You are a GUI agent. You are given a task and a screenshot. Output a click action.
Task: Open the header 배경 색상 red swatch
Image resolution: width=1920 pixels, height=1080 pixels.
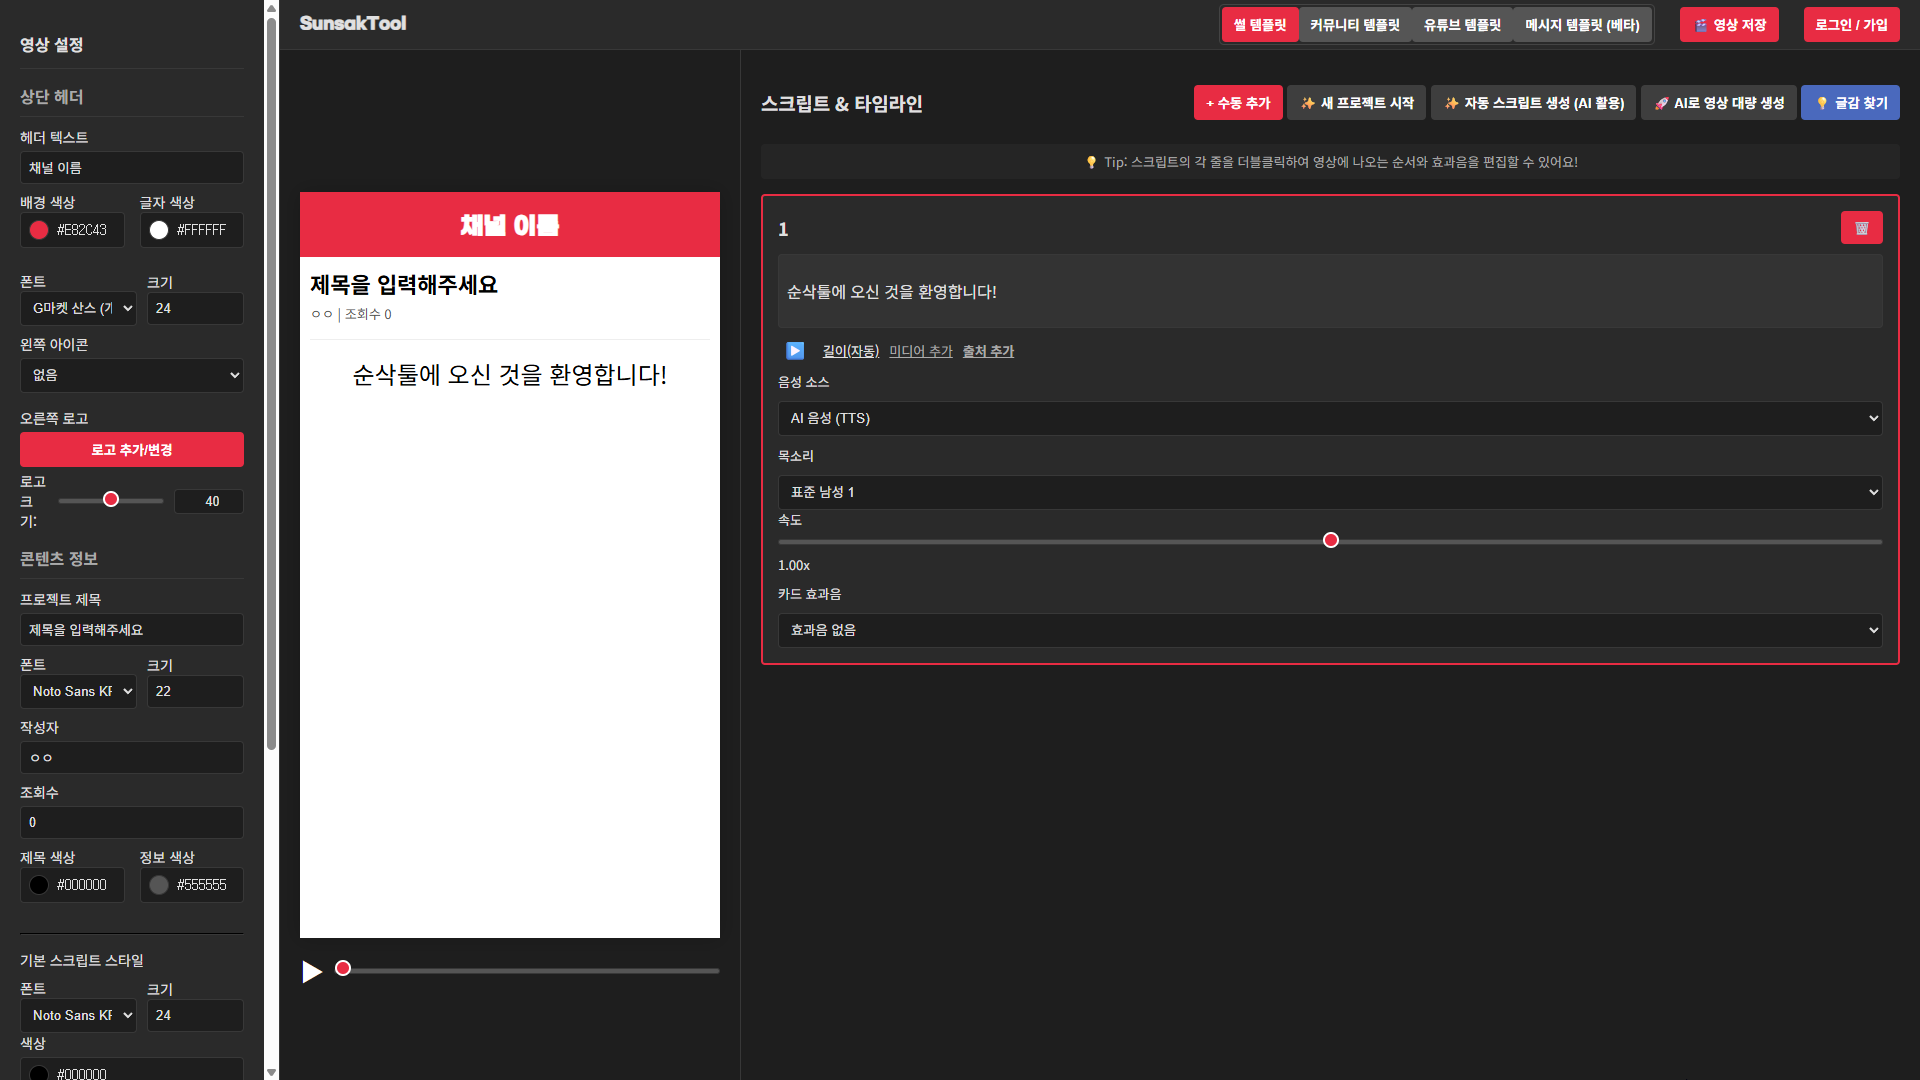[x=39, y=230]
